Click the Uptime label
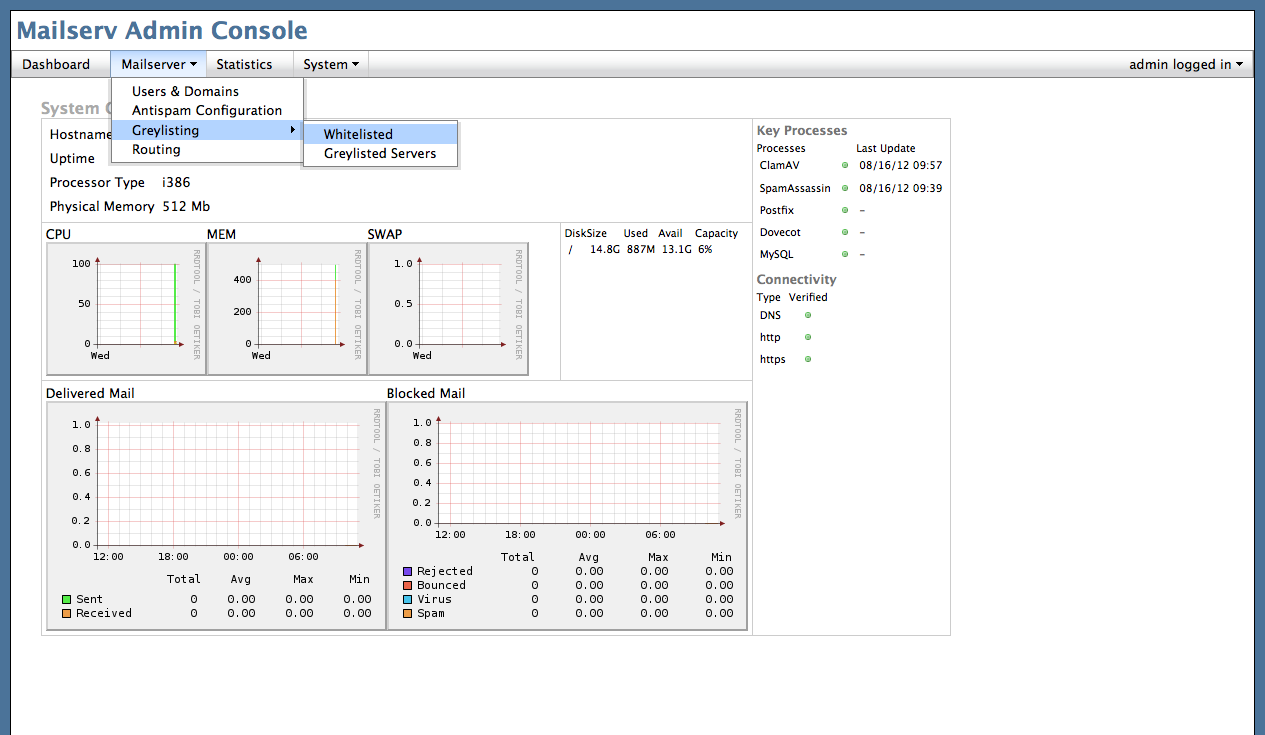This screenshot has width=1265, height=735. coord(72,158)
